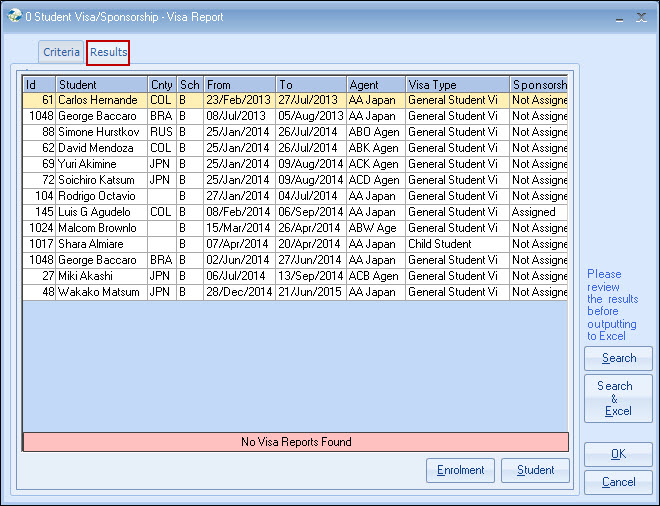Open Enrolment for selected record
This screenshot has height=506, width=660.
click(460, 470)
